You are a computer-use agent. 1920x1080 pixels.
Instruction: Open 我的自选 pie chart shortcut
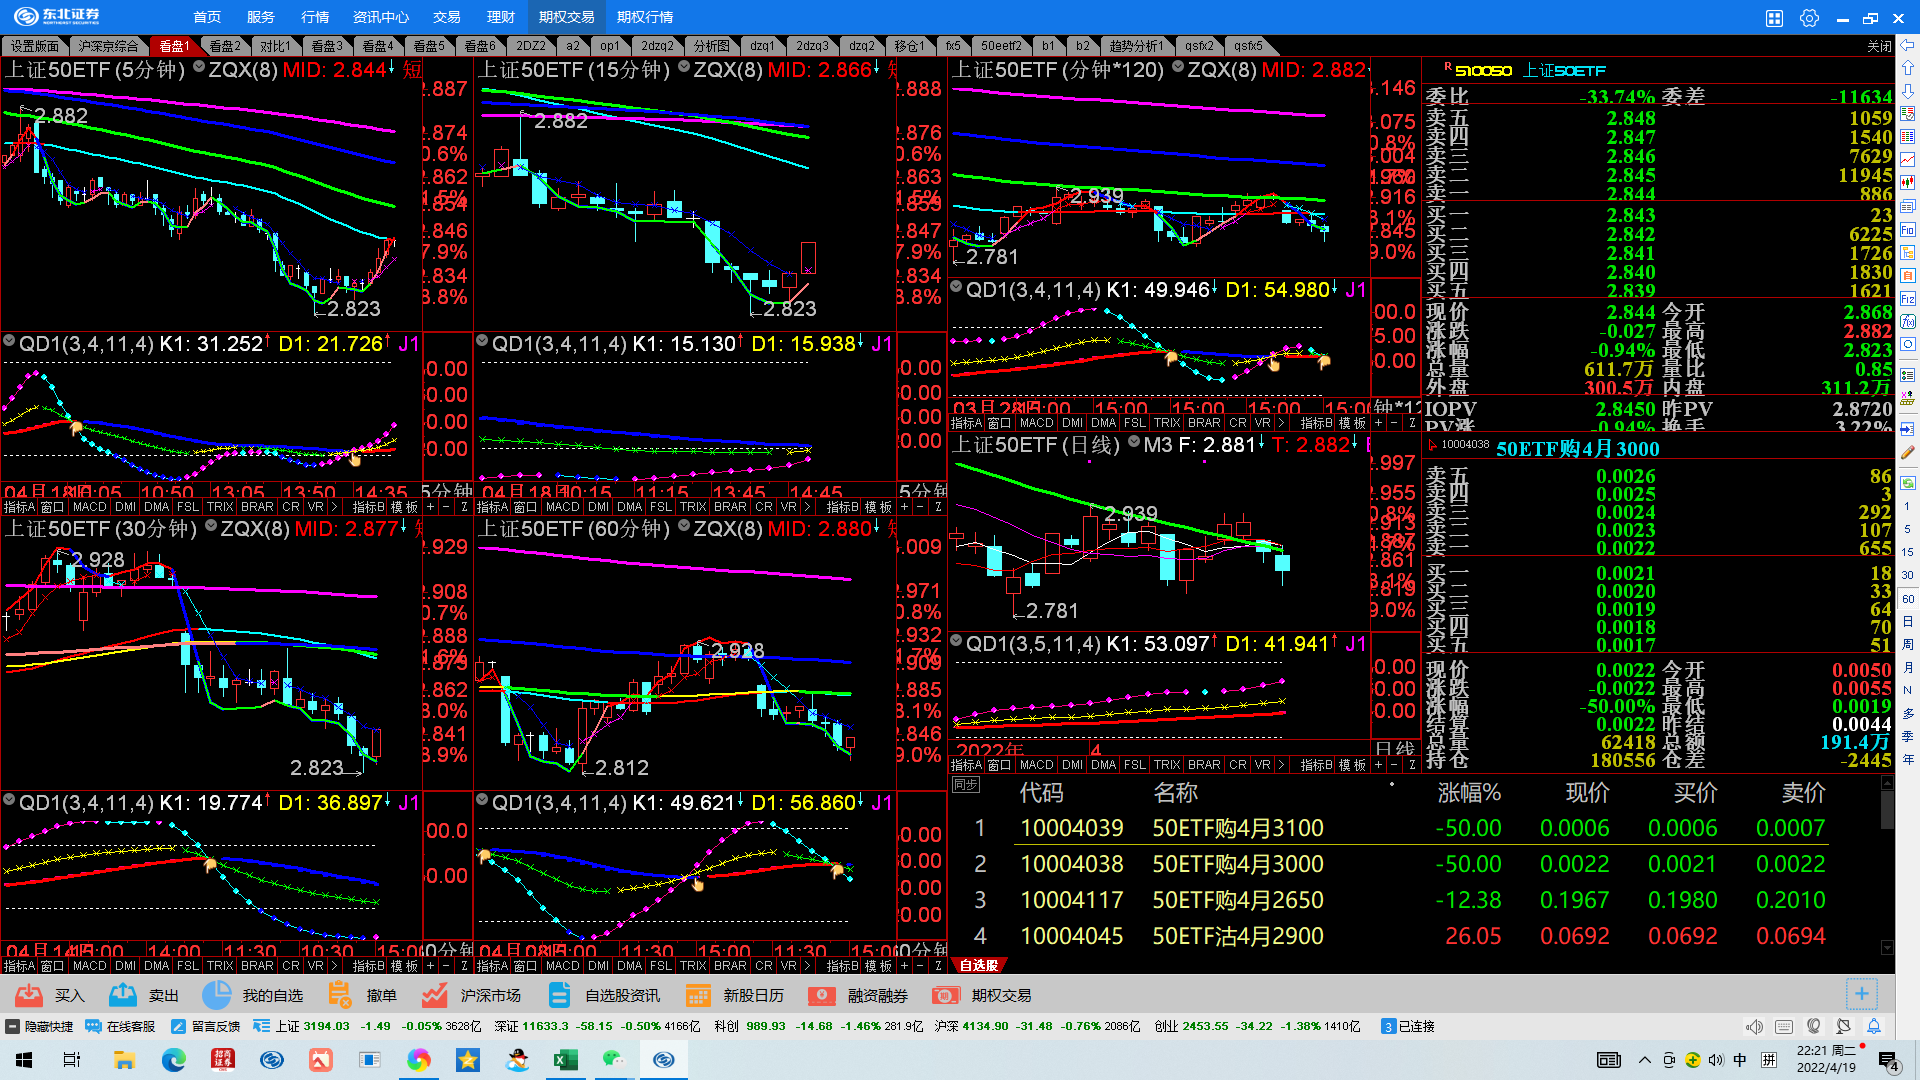tap(216, 995)
